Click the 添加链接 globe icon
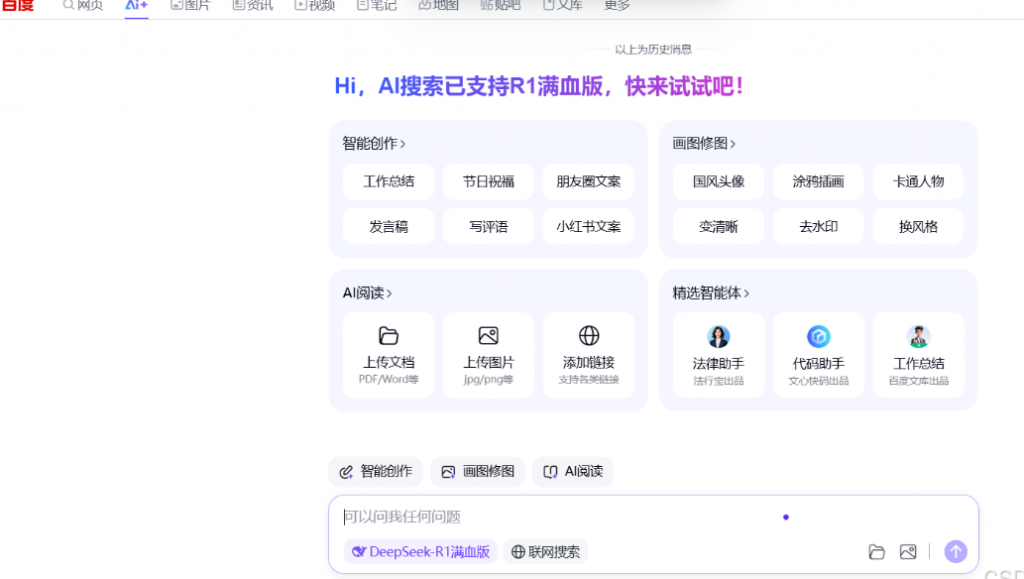The image size is (1024, 579). tap(589, 336)
